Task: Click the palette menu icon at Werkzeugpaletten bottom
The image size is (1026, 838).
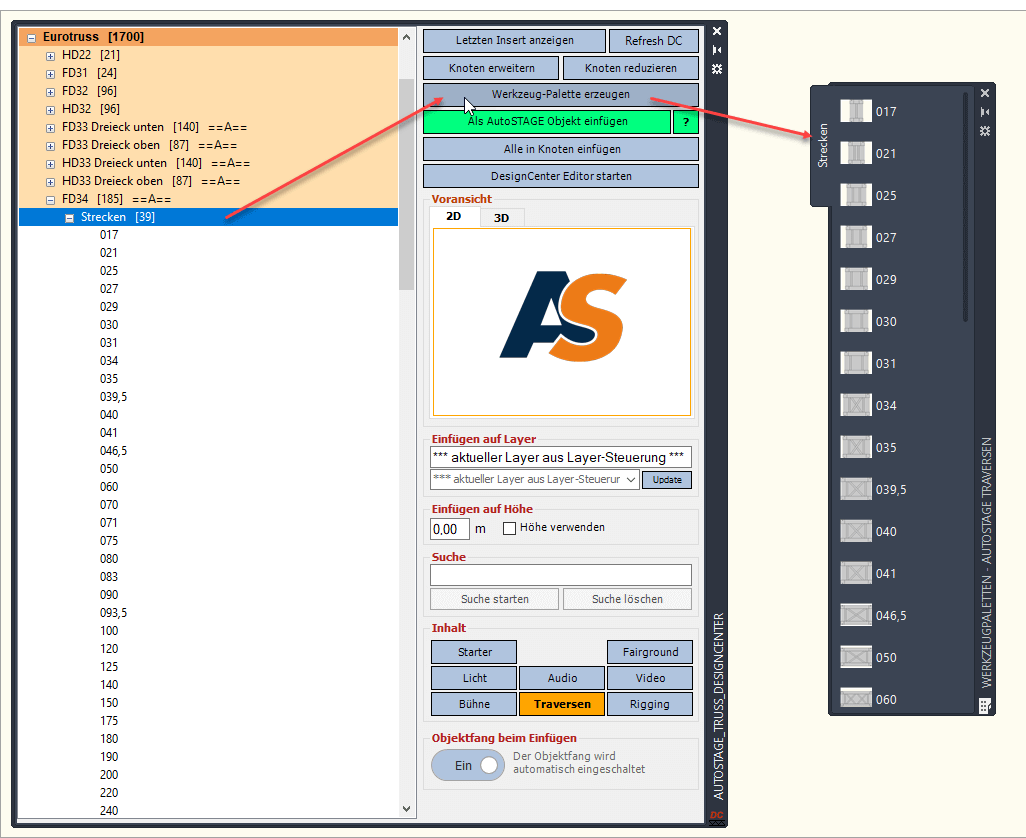Action: [x=985, y=705]
